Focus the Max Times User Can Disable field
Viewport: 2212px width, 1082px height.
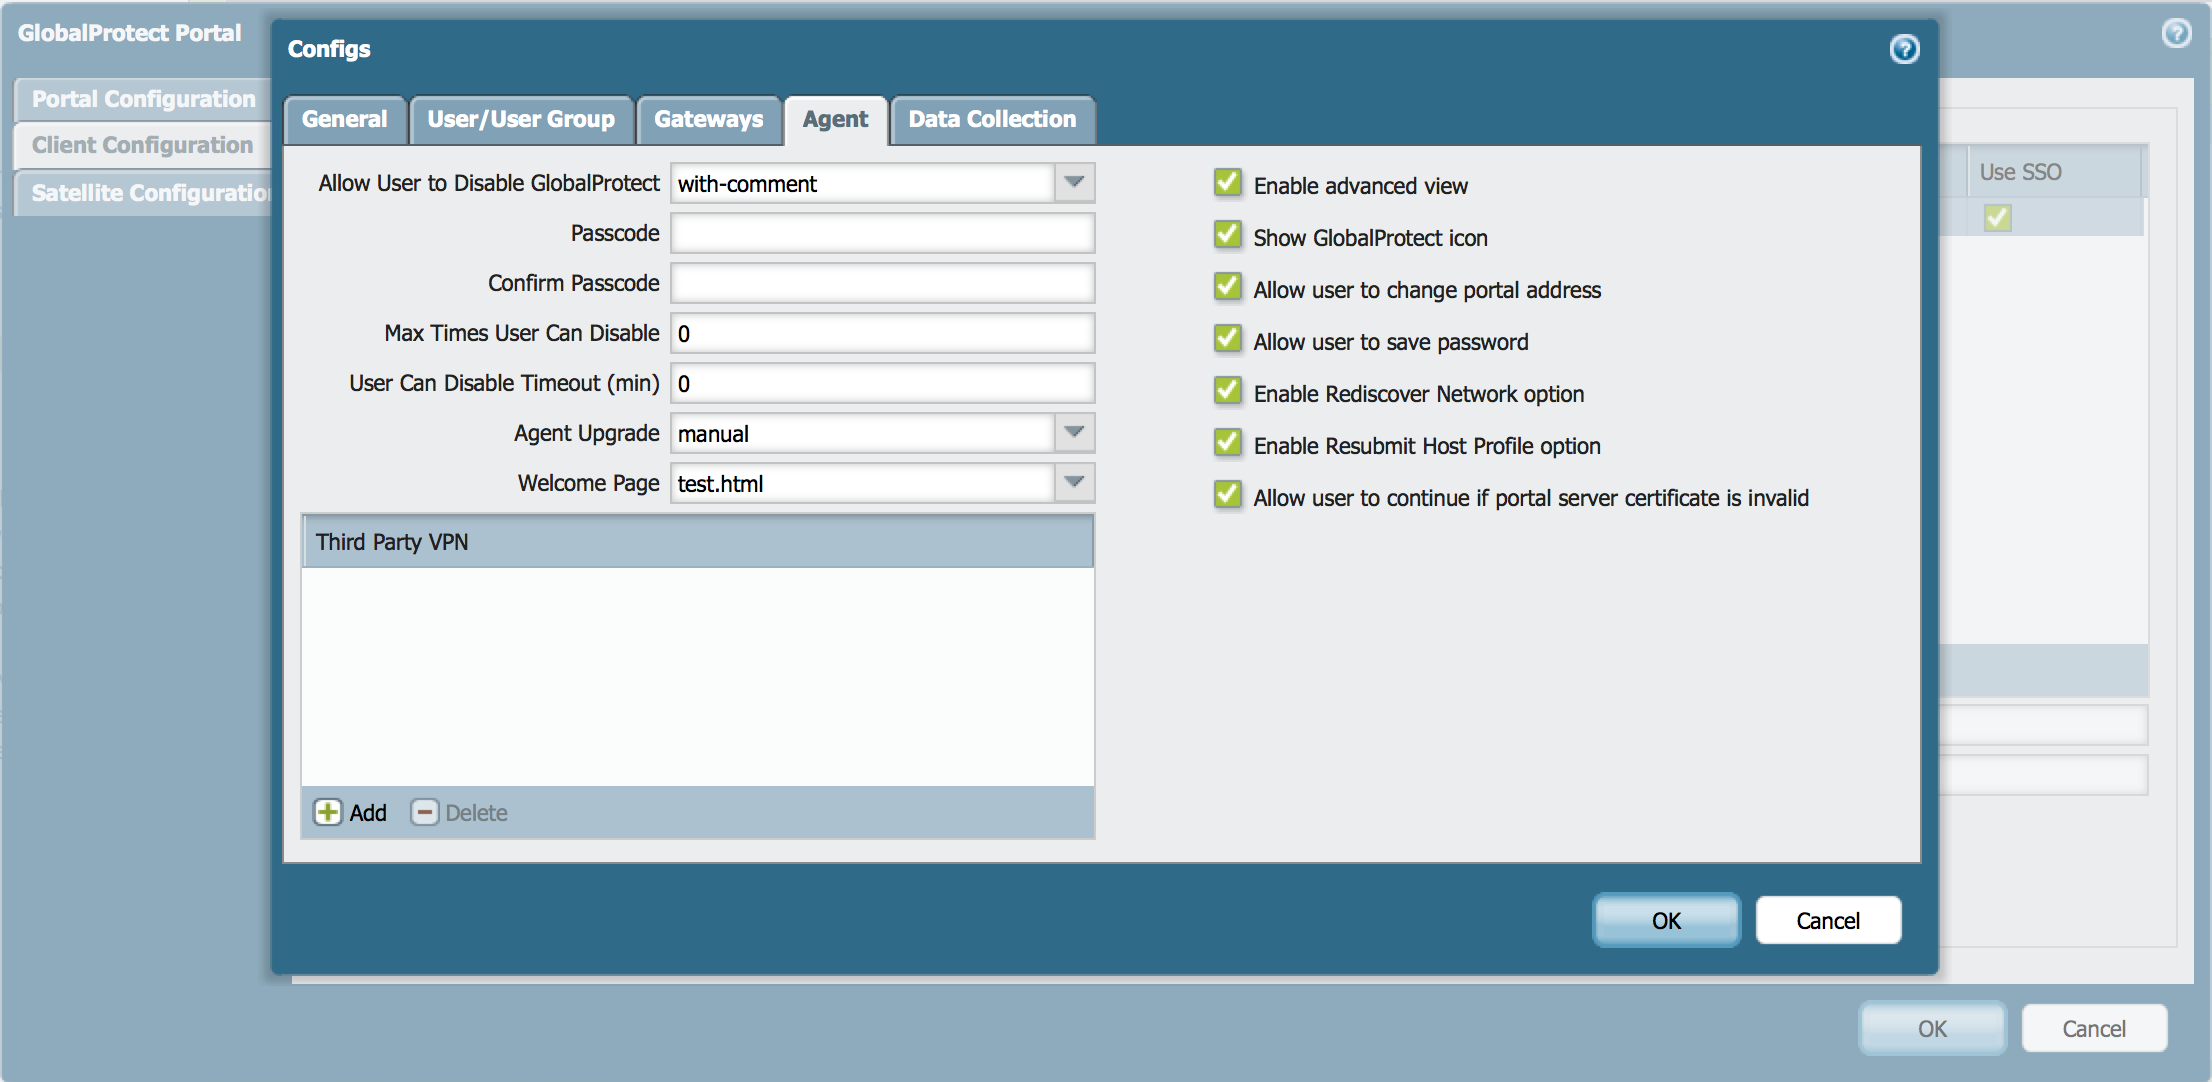pyautogui.click(x=882, y=333)
